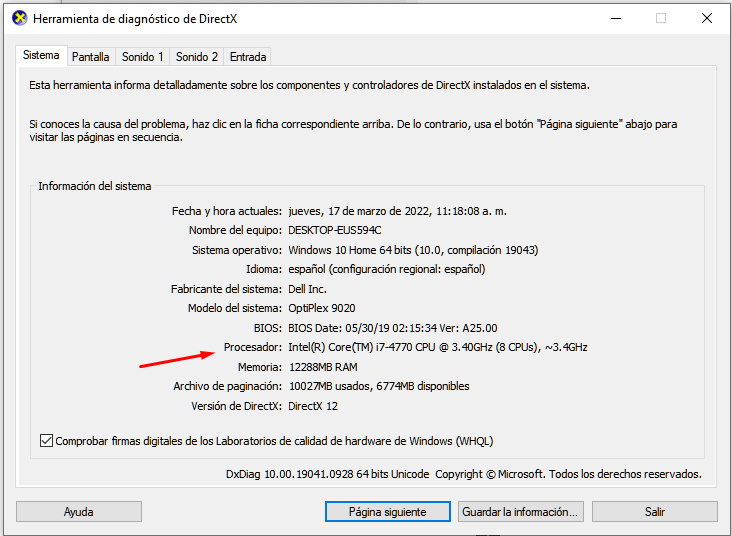Switch to the Sistema tab
The height and width of the screenshot is (536, 732).
pyautogui.click(x=41, y=56)
